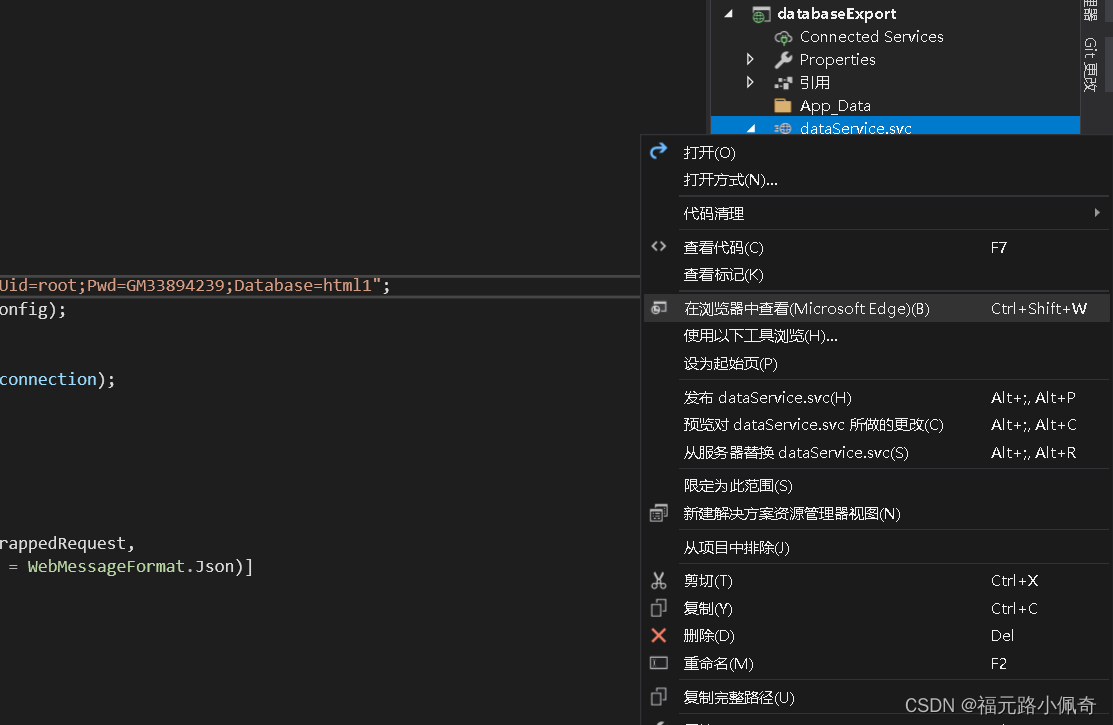
Task: Select 发布 dataService.svc(H) menu item
Action: click(x=767, y=398)
